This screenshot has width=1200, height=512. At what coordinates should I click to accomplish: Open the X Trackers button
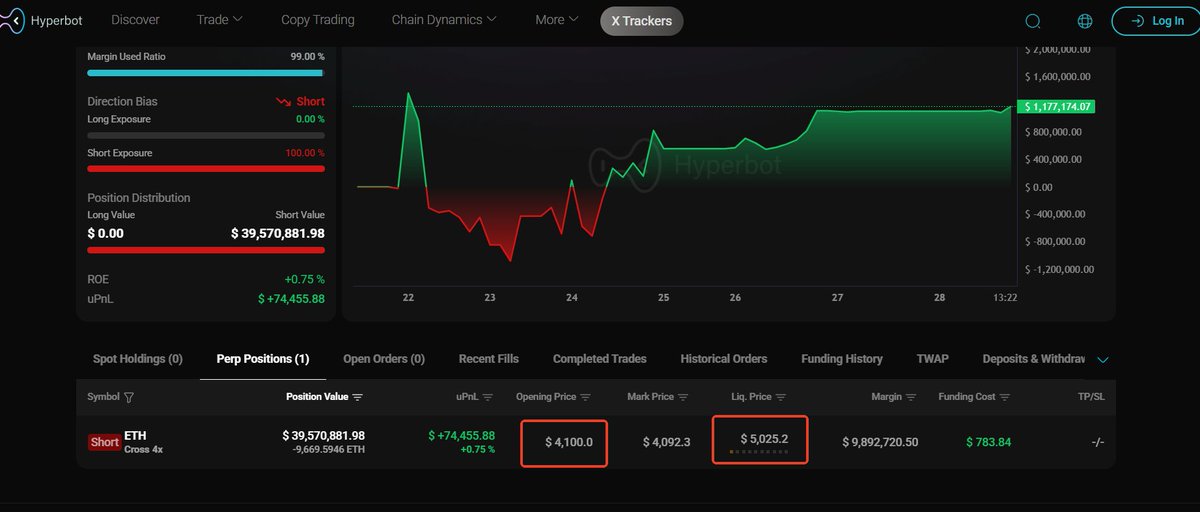tap(641, 21)
